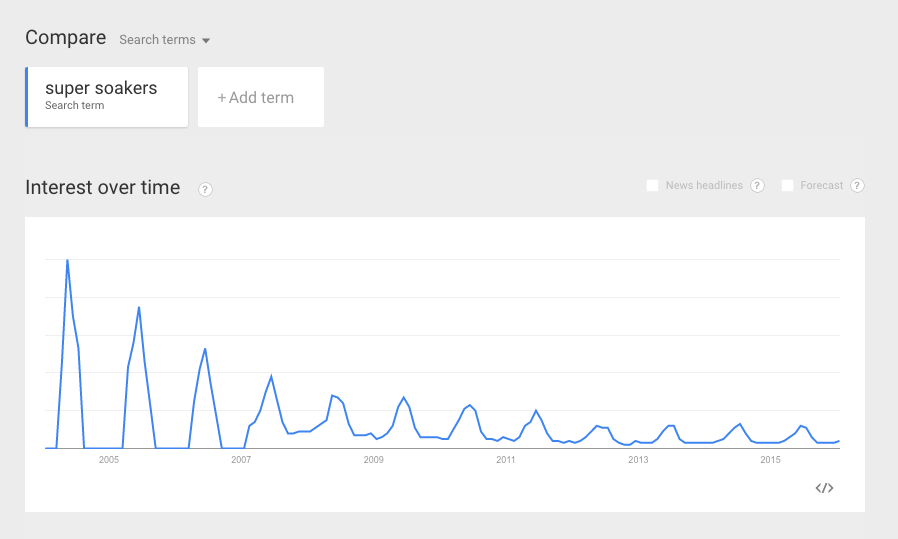The height and width of the screenshot is (539, 898).
Task: Click the 2015 label on the time axis
Action: 770,459
